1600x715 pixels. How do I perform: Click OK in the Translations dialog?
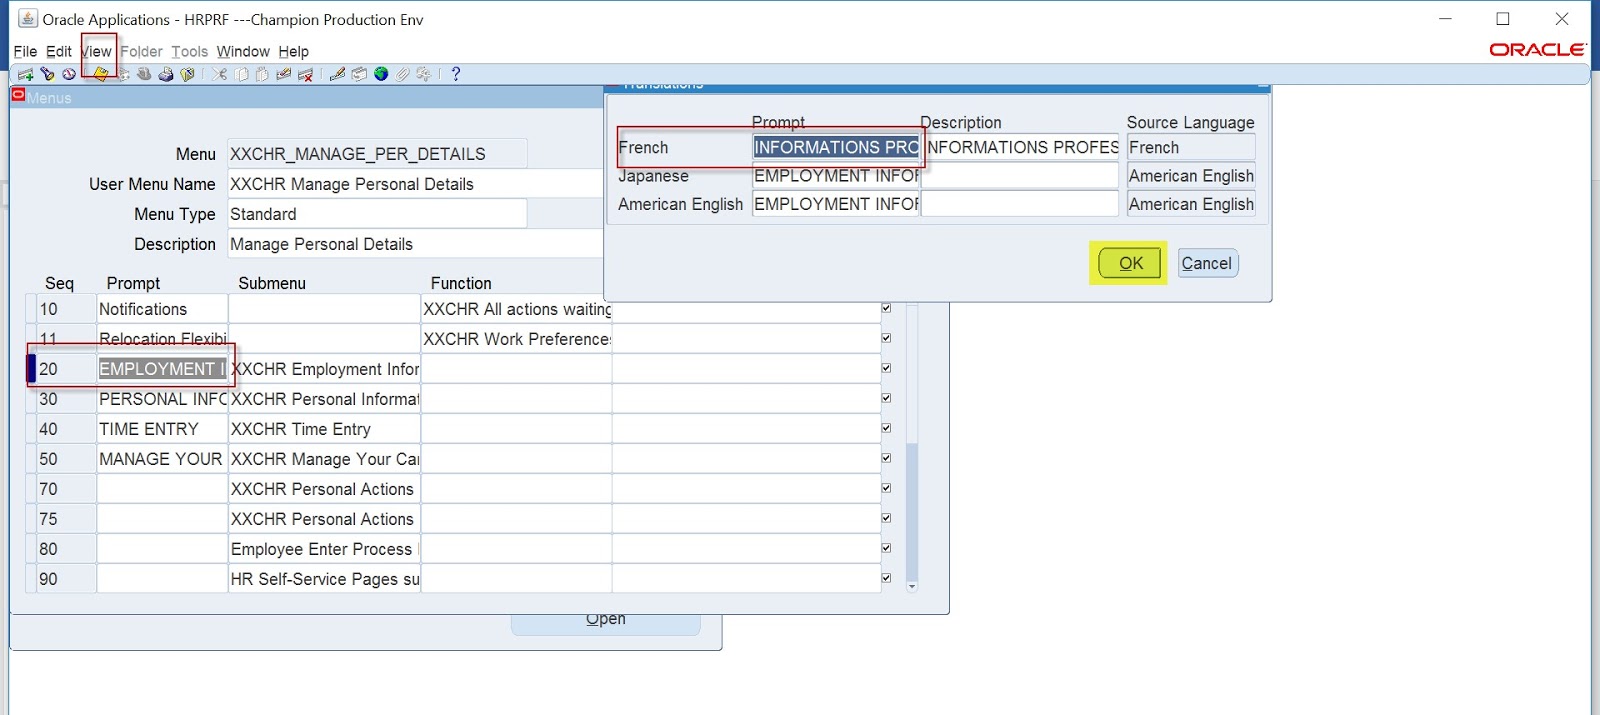tap(1130, 263)
